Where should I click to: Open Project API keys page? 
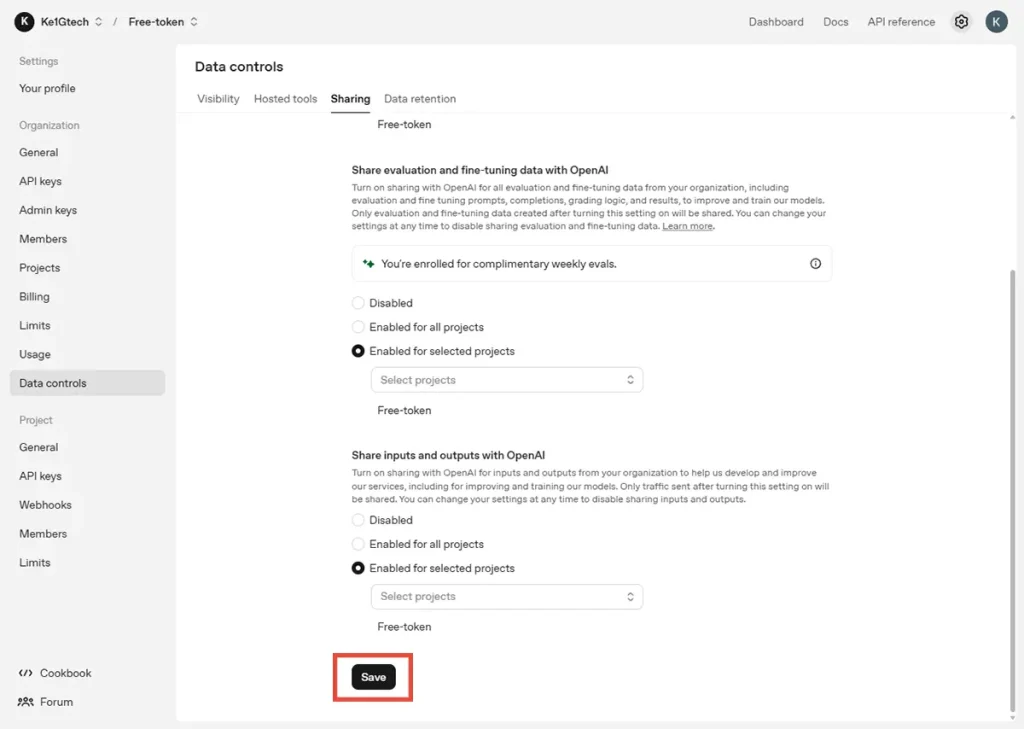coord(40,476)
